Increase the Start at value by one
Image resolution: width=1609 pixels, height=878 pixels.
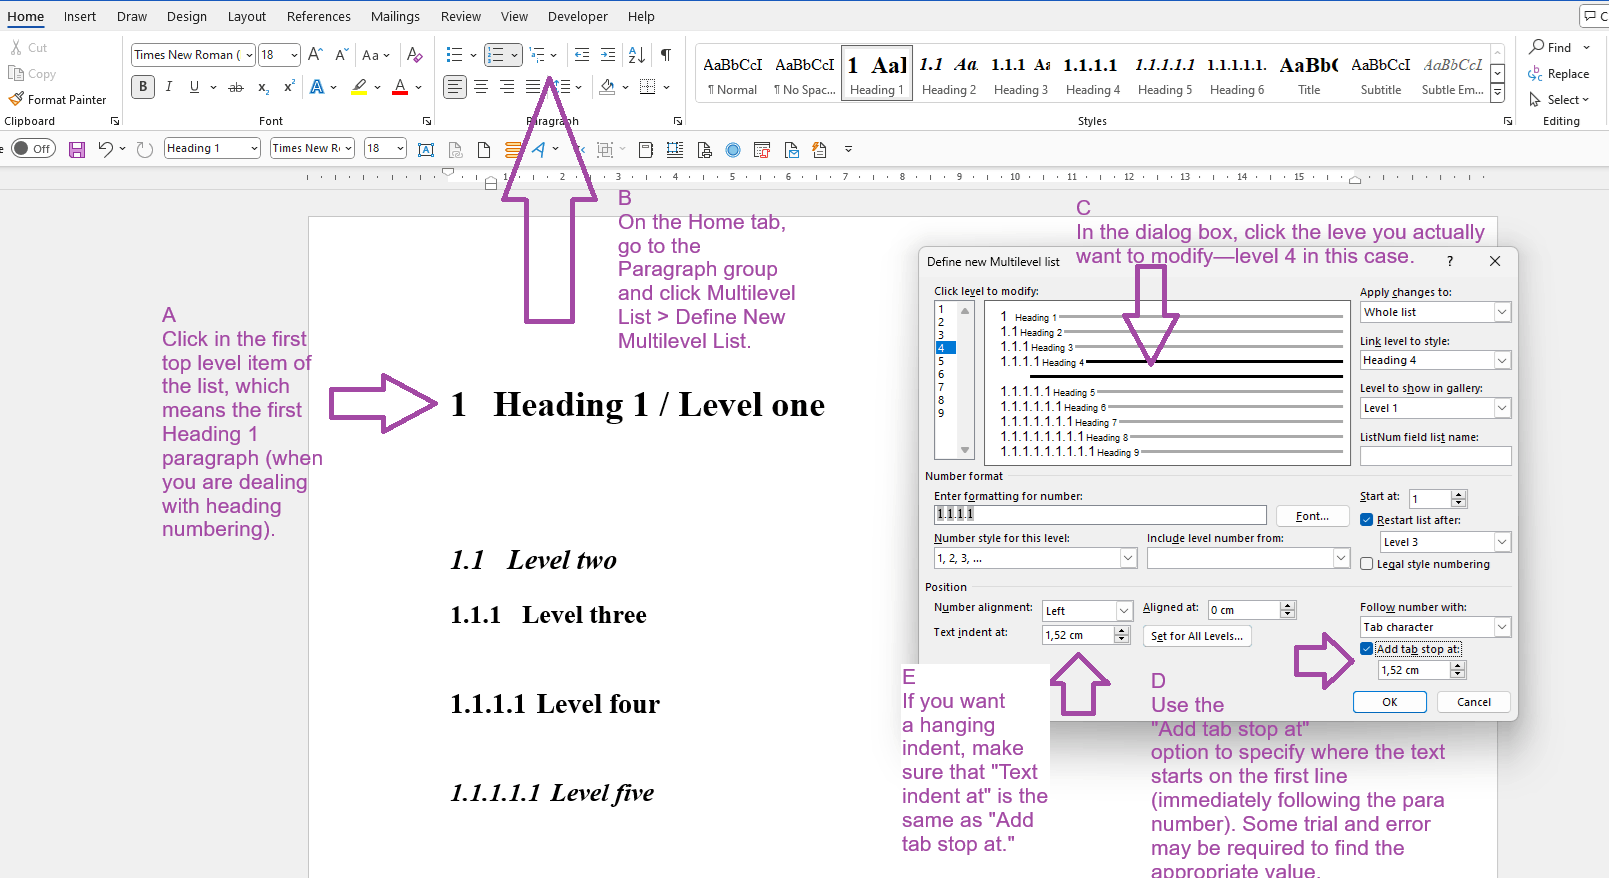click(x=1459, y=494)
